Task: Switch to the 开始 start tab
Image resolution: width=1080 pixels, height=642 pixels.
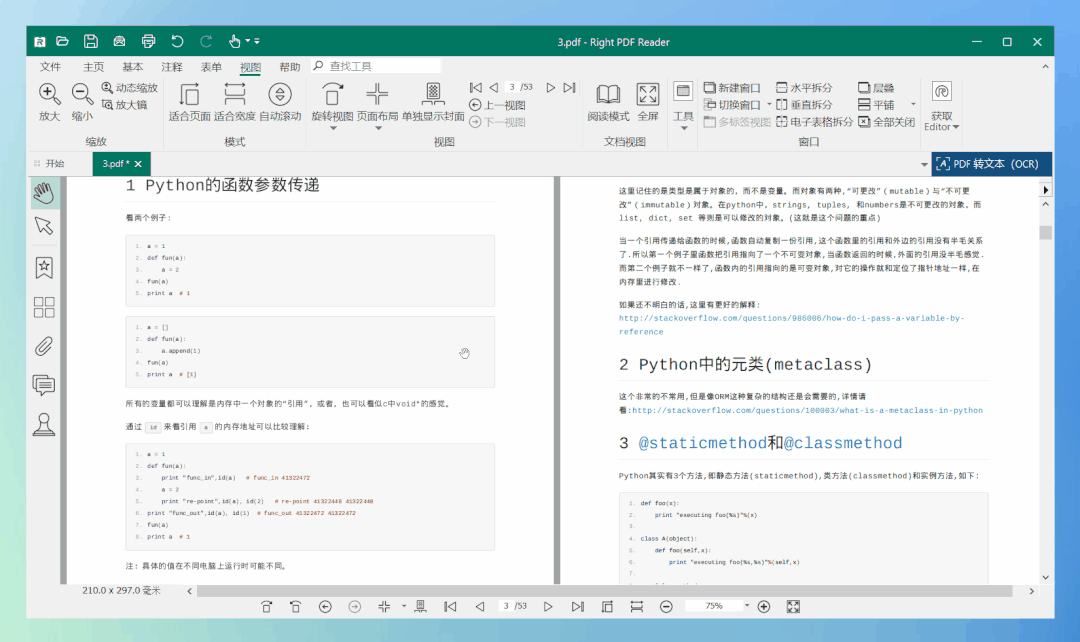Action: 54,164
